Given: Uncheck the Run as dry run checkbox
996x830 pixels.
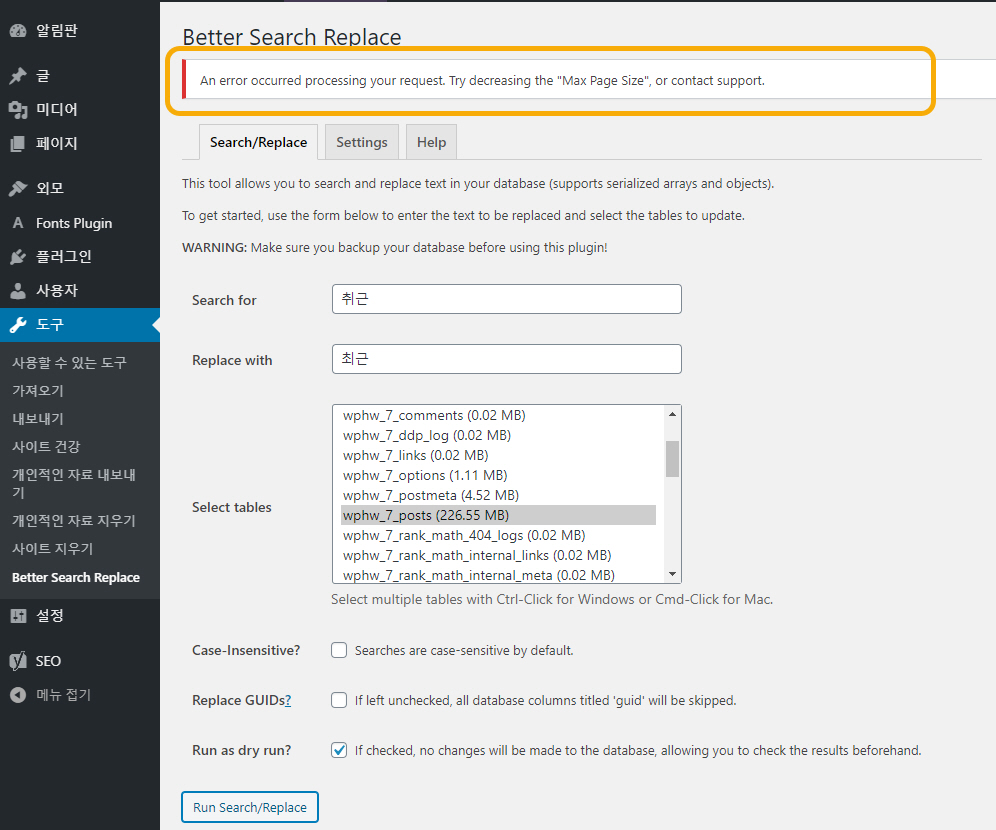Looking at the screenshot, I should pos(339,750).
